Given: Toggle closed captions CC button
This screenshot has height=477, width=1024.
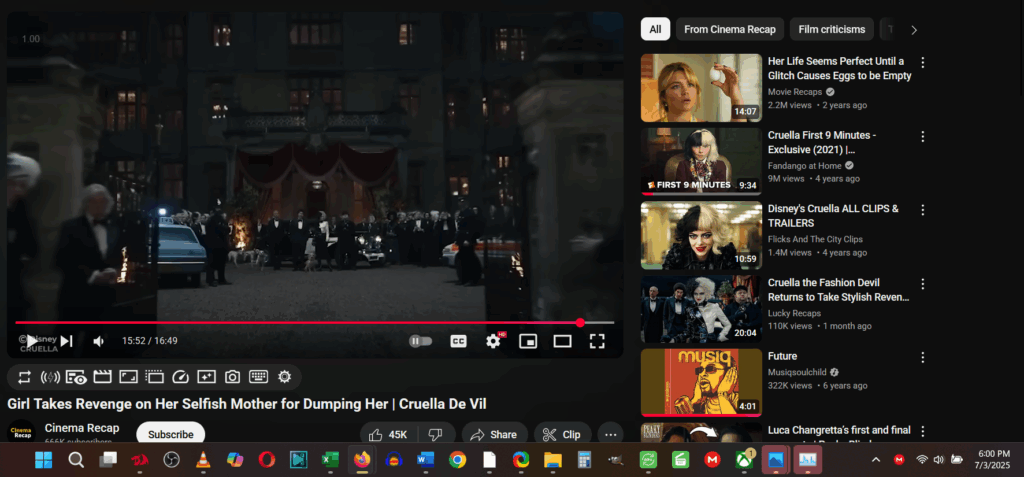Looking at the screenshot, I should coord(458,341).
